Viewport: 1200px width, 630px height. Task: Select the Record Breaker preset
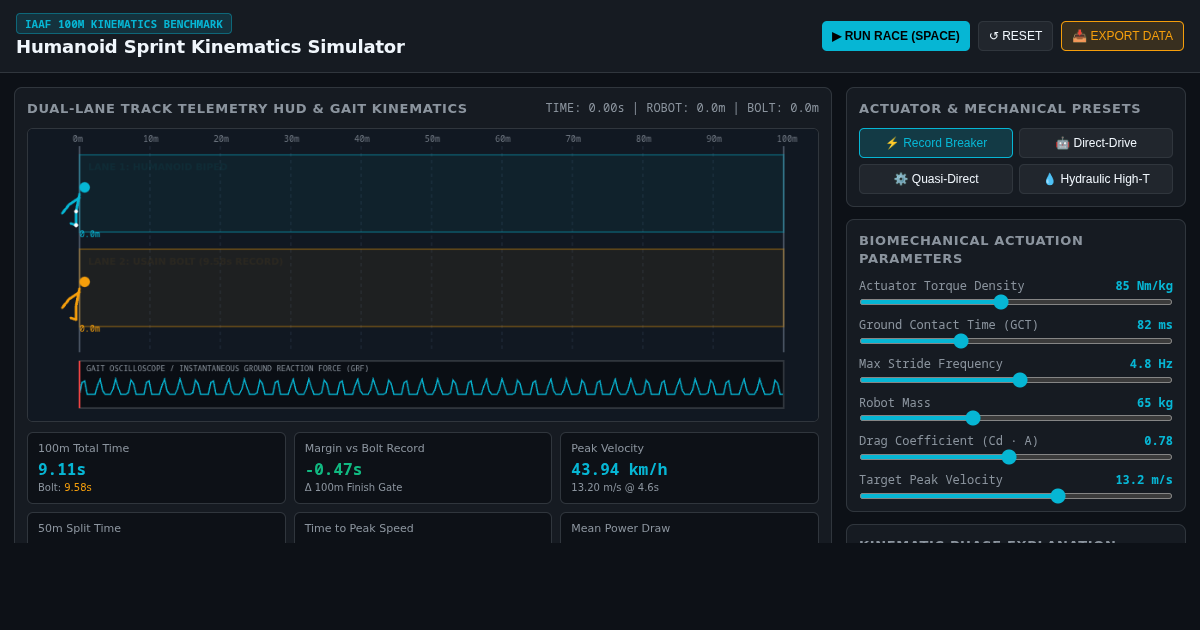click(x=936, y=143)
